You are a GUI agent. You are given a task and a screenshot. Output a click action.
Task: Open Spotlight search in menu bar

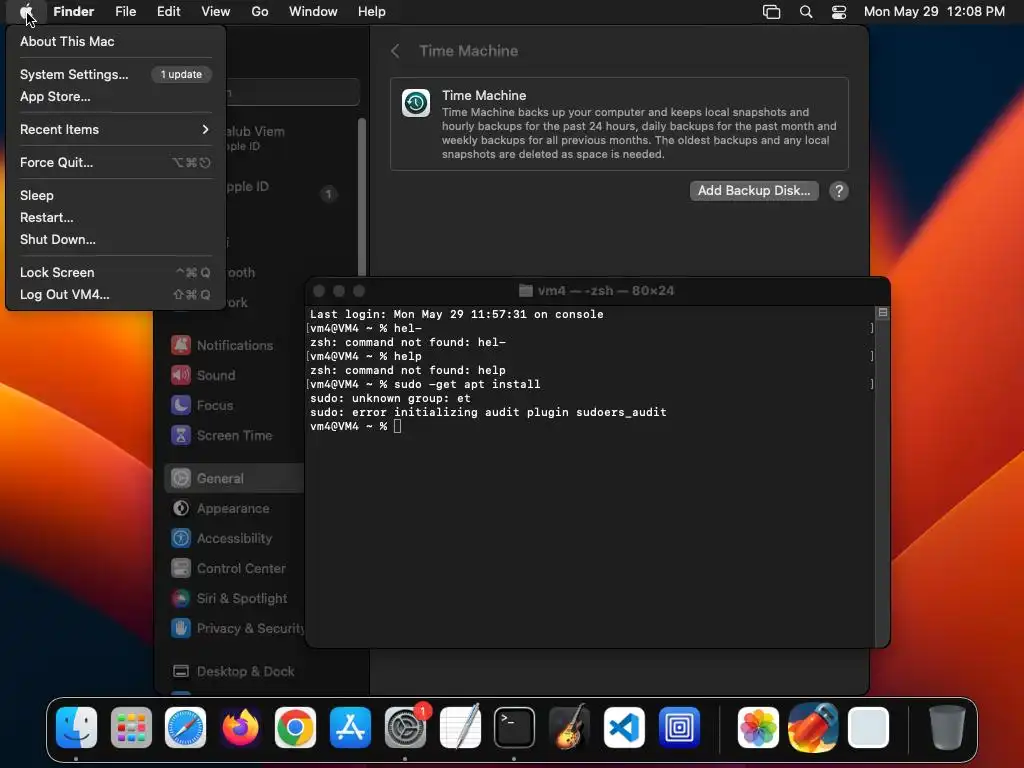coord(806,12)
